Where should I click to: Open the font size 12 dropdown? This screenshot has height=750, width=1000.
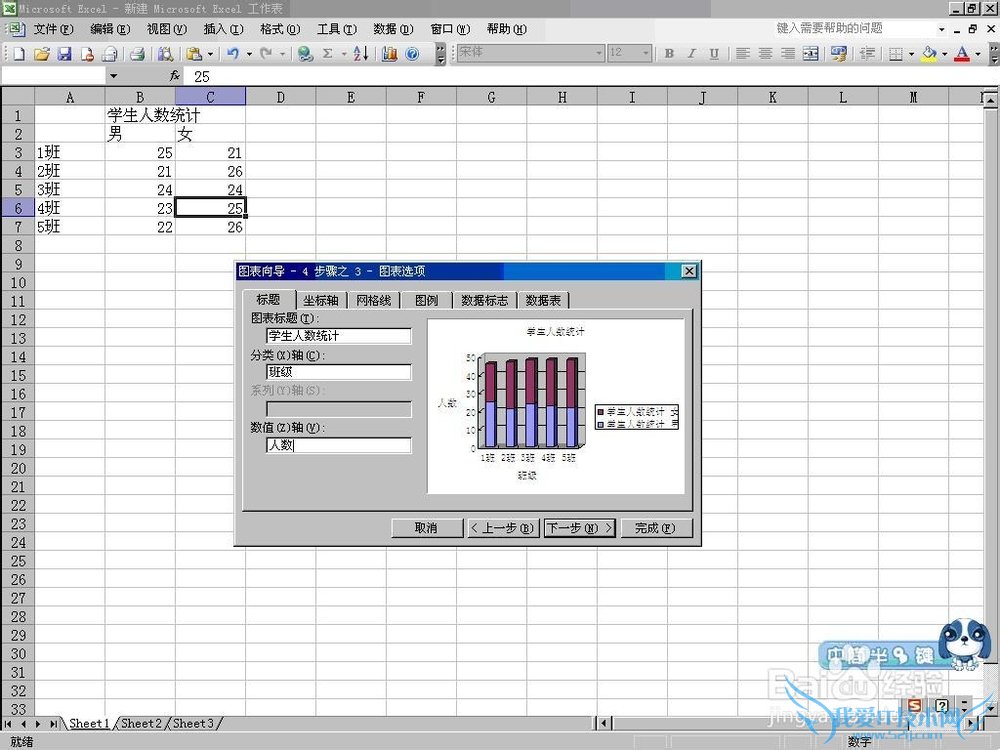(x=646, y=53)
